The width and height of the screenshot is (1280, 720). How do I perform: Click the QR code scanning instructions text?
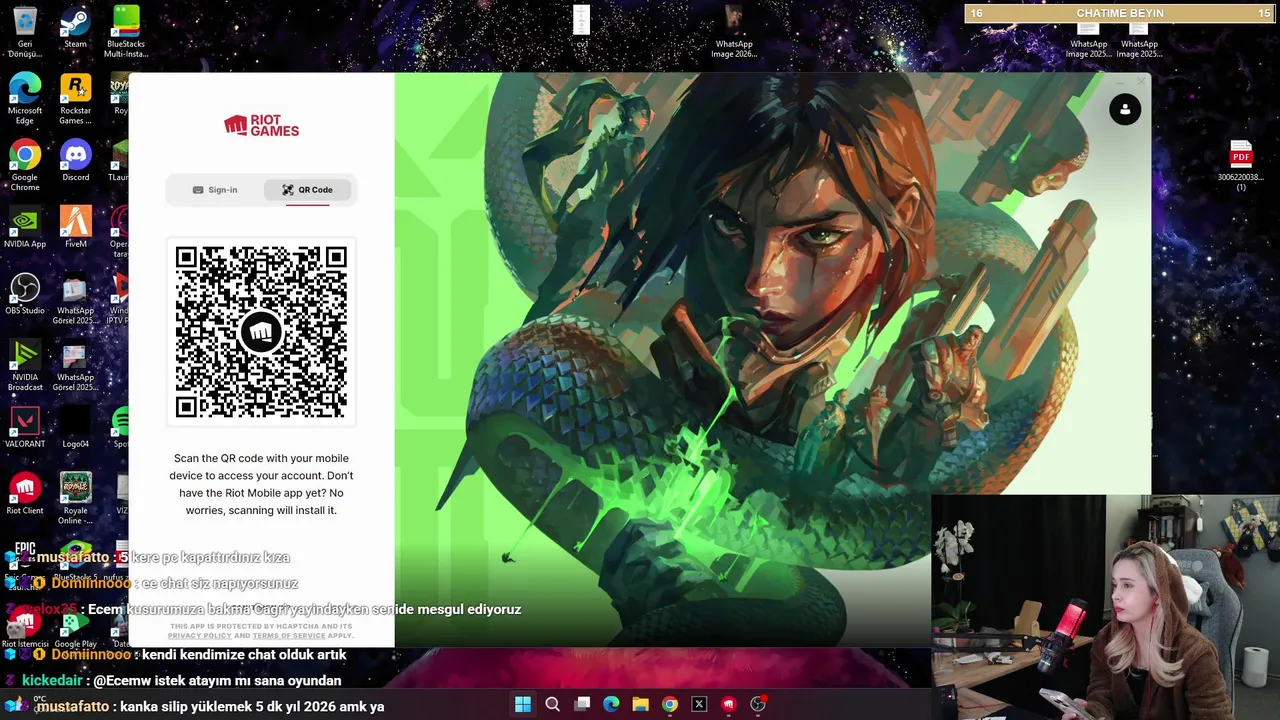pyautogui.click(x=261, y=484)
